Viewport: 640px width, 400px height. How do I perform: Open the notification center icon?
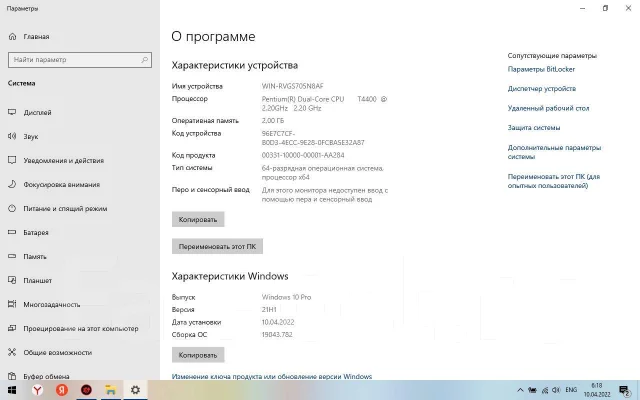pos(624,391)
